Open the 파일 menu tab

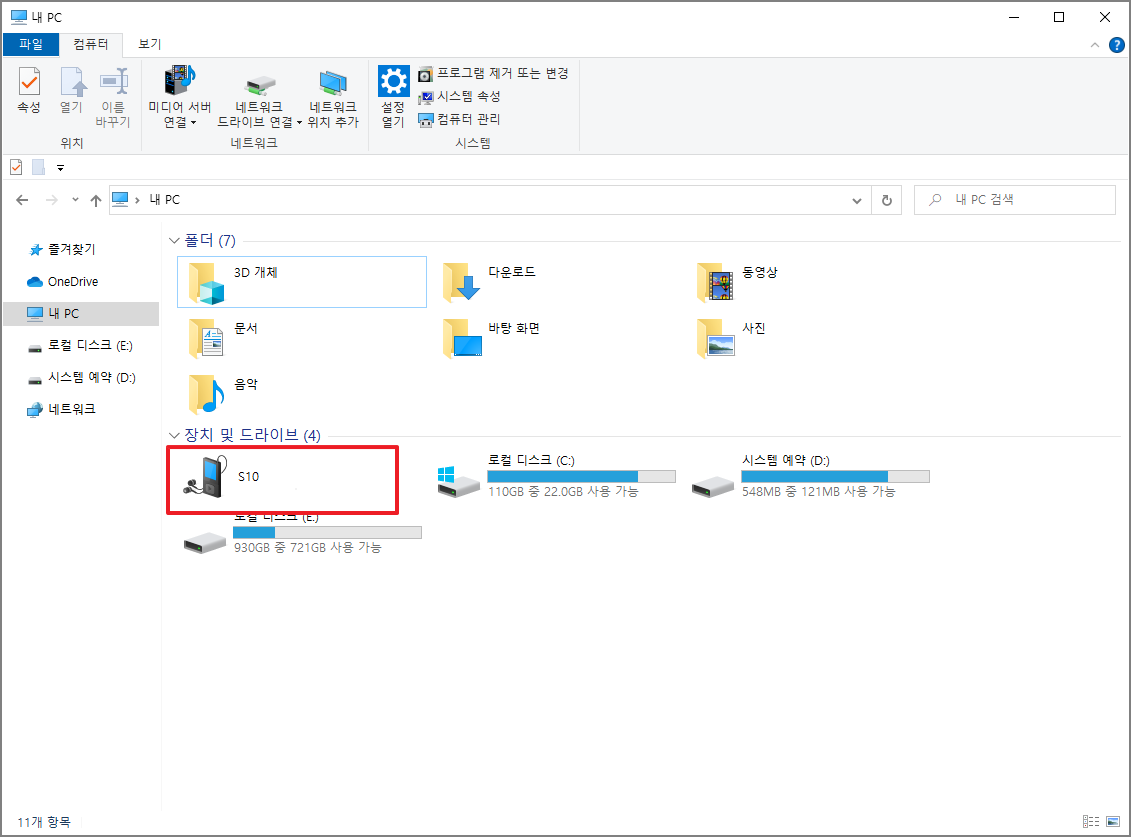click(31, 44)
